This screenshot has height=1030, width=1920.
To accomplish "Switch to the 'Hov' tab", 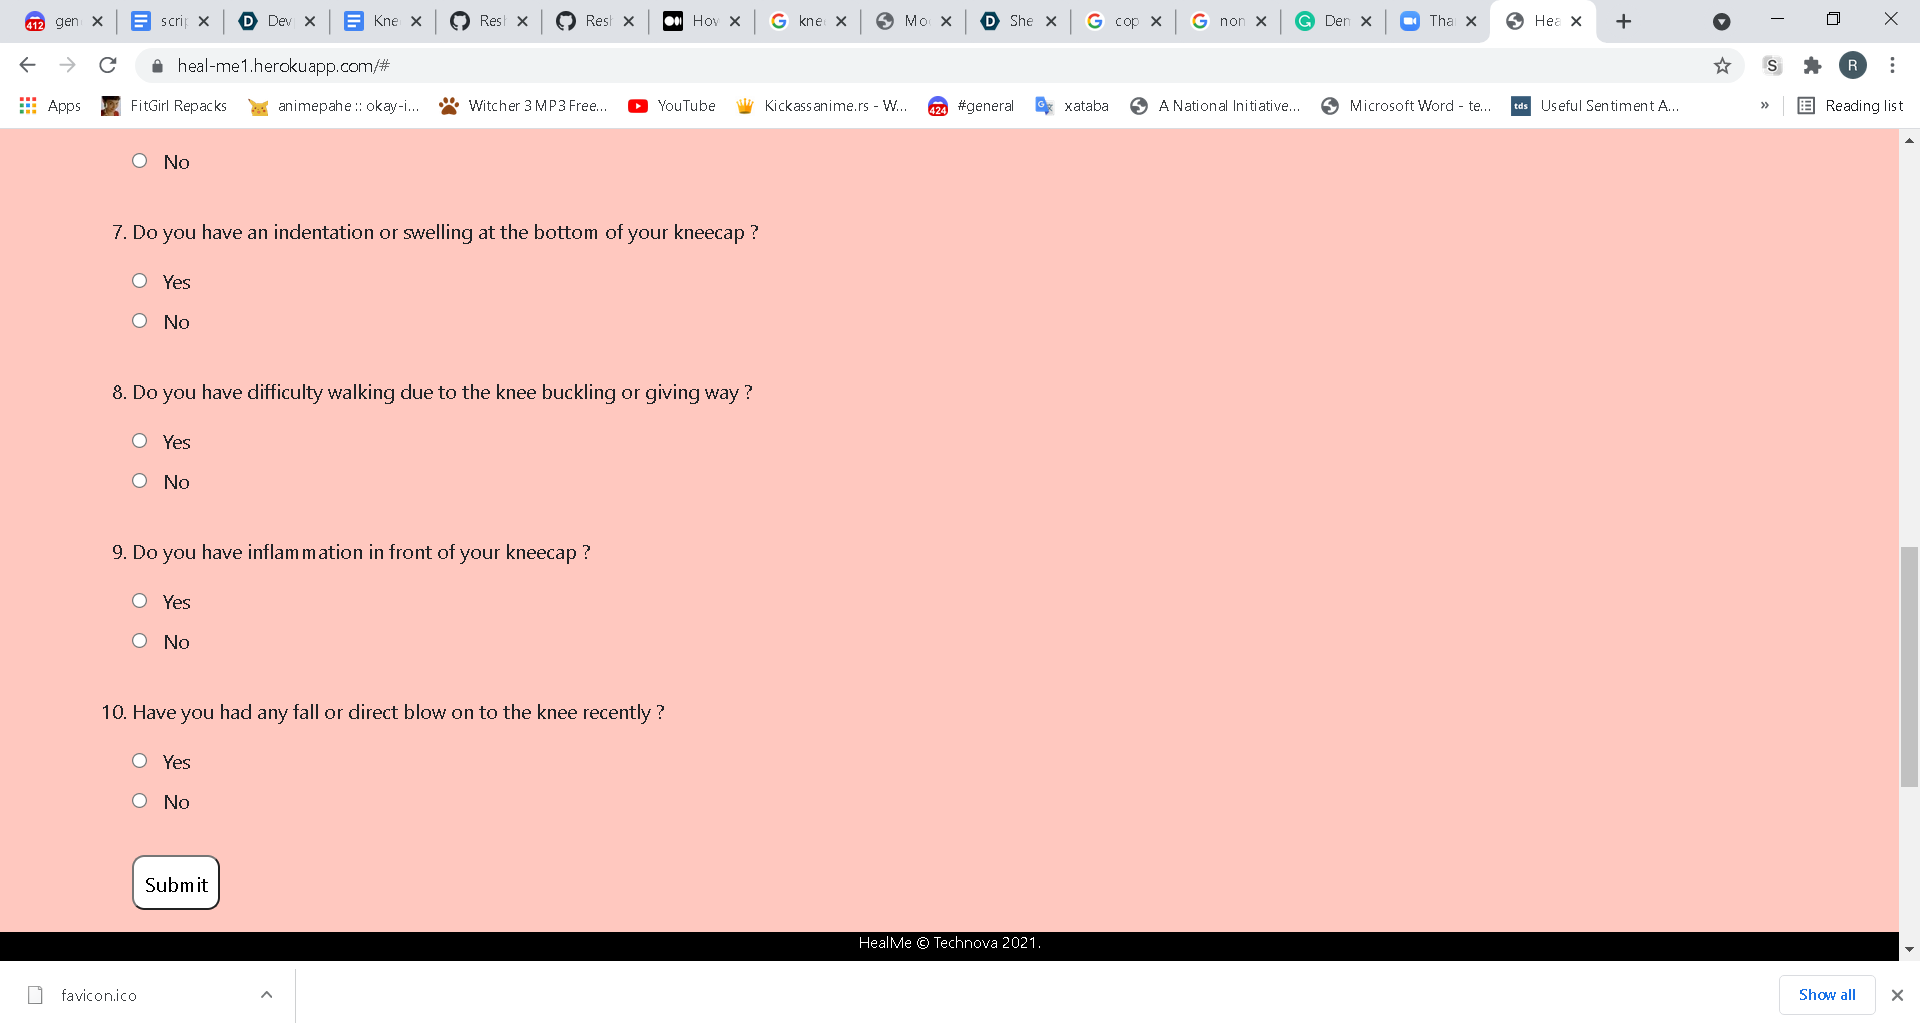I will click(x=702, y=21).
